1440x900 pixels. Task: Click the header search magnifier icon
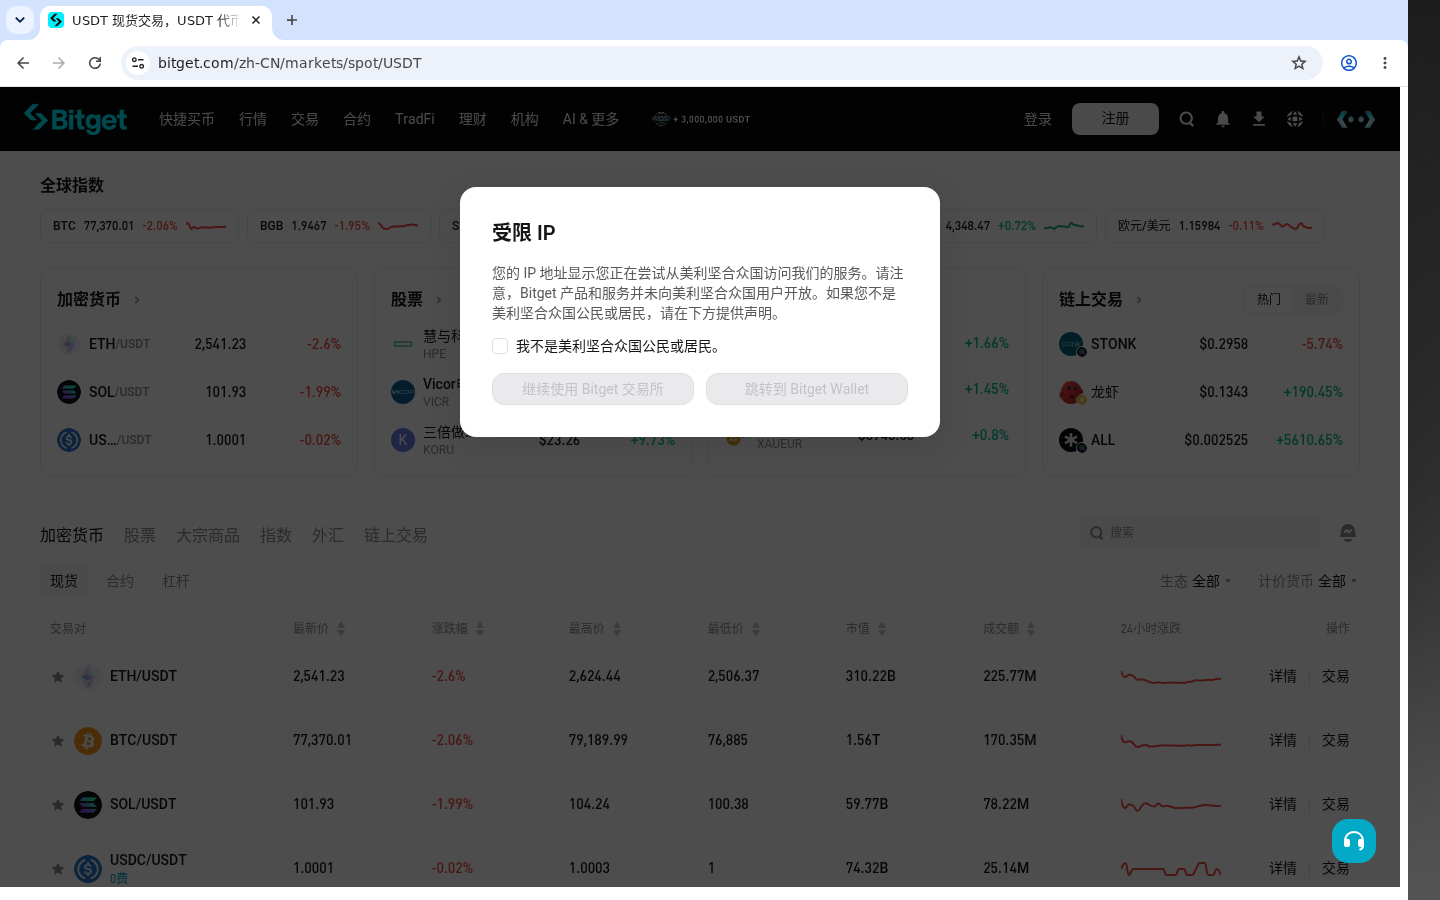point(1187,119)
